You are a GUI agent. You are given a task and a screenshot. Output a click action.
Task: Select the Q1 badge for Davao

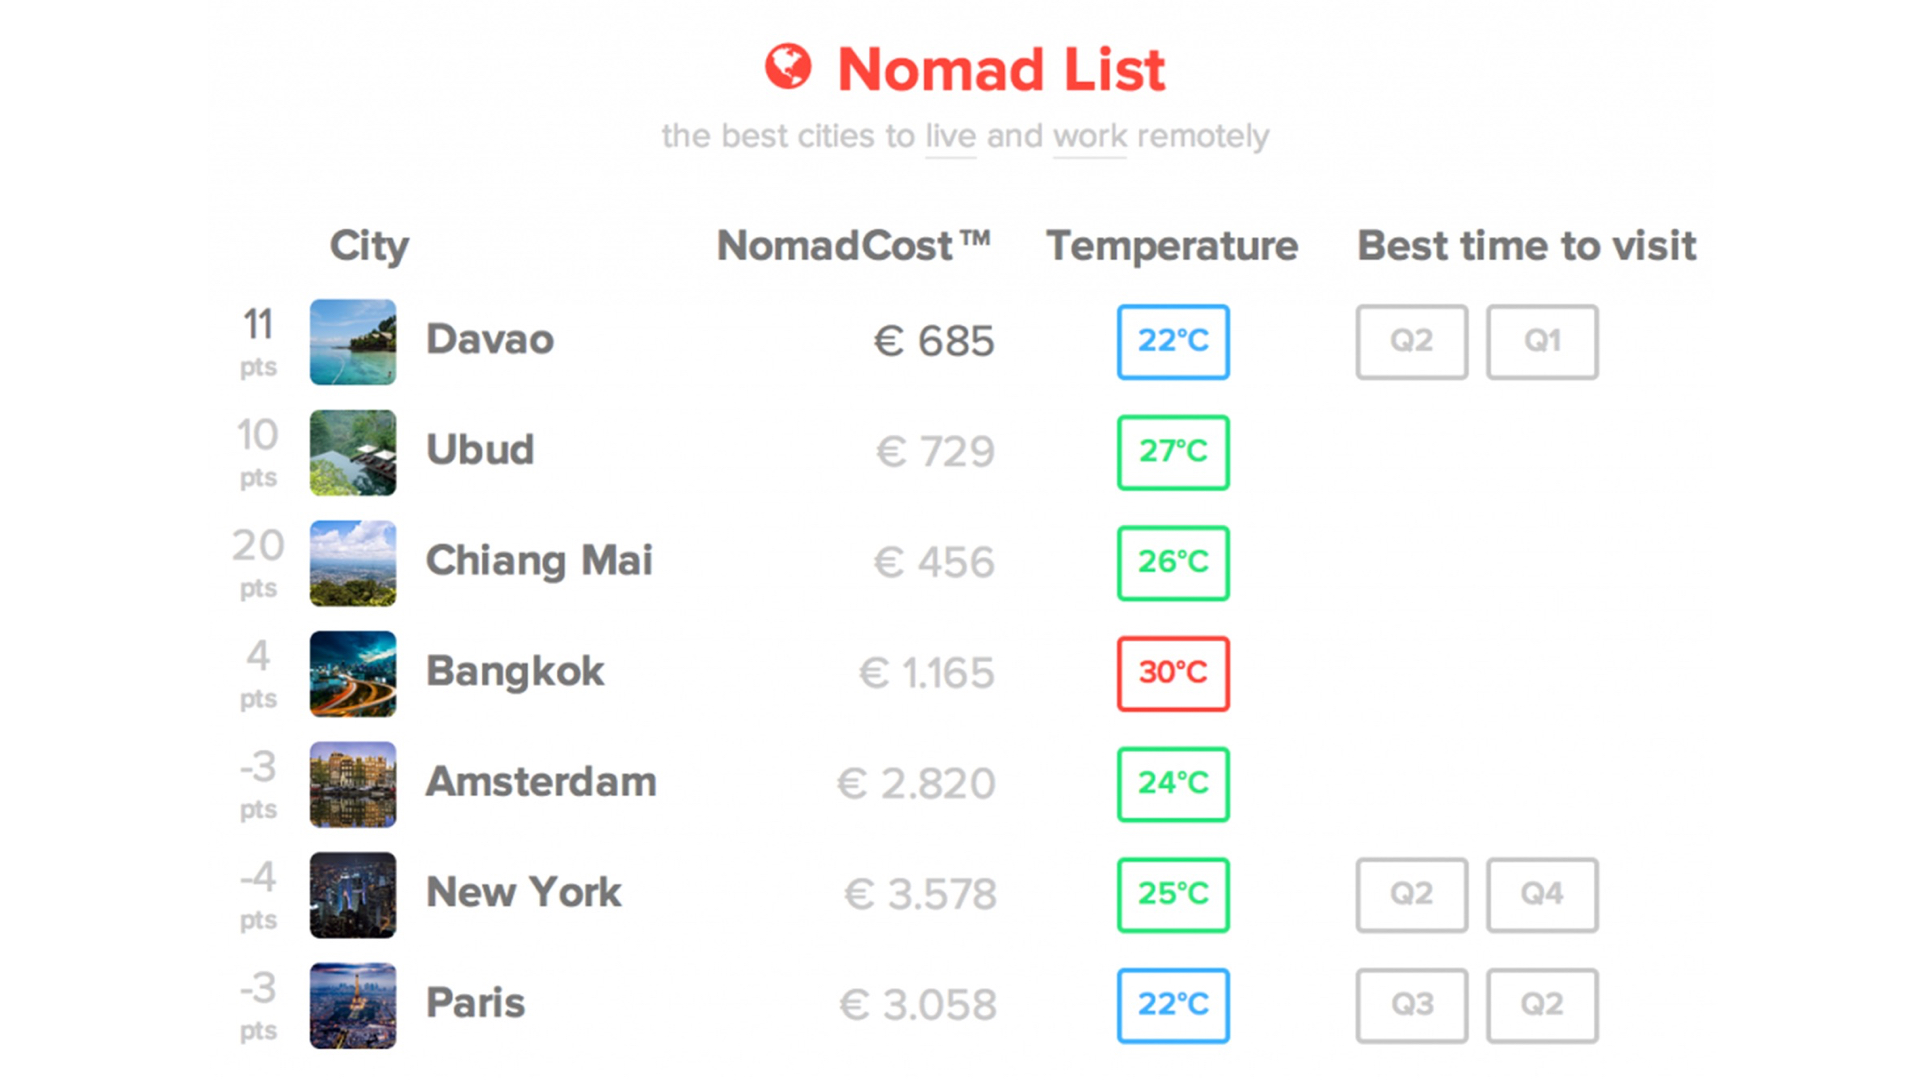[1542, 342]
